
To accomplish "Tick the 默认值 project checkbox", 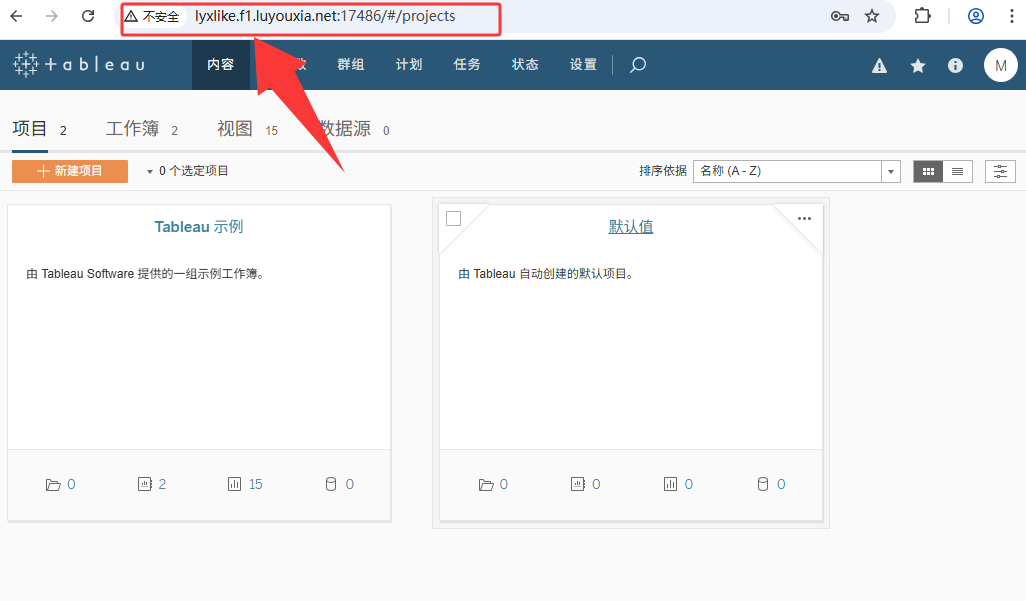I will pyautogui.click(x=453, y=219).
